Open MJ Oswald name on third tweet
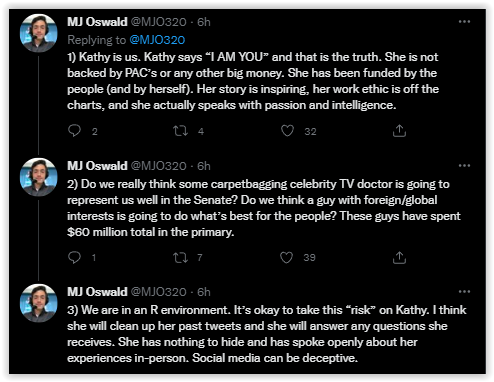Image resolution: width=494 pixels, height=382 pixels. 97,292
